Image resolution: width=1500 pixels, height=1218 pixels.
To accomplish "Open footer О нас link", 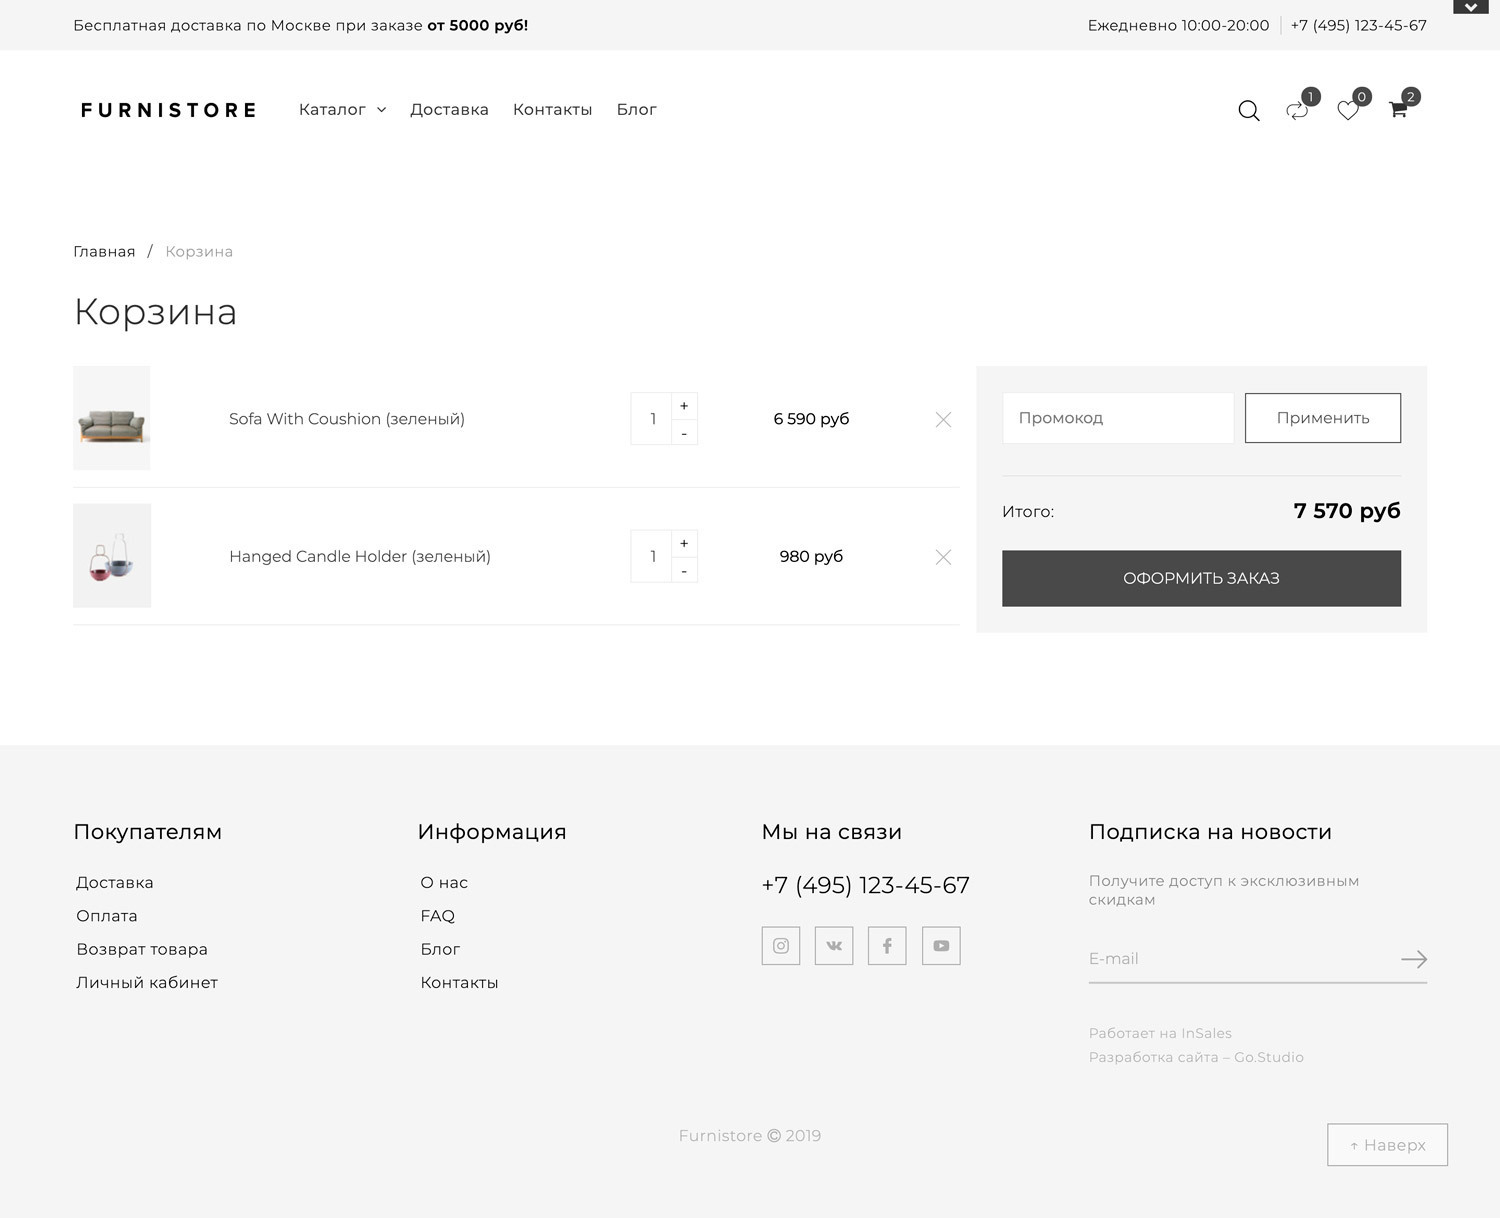I will [x=444, y=882].
